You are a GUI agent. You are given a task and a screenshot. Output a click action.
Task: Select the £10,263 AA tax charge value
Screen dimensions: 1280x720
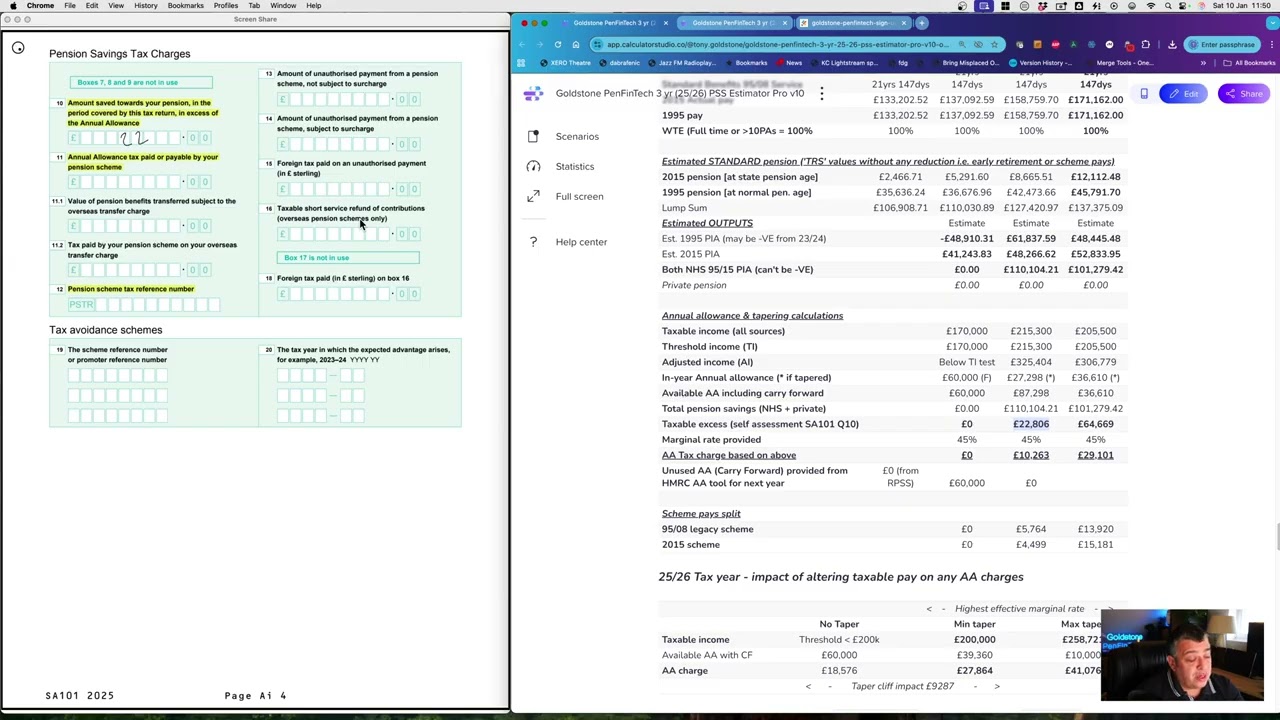pyautogui.click(x=1031, y=455)
